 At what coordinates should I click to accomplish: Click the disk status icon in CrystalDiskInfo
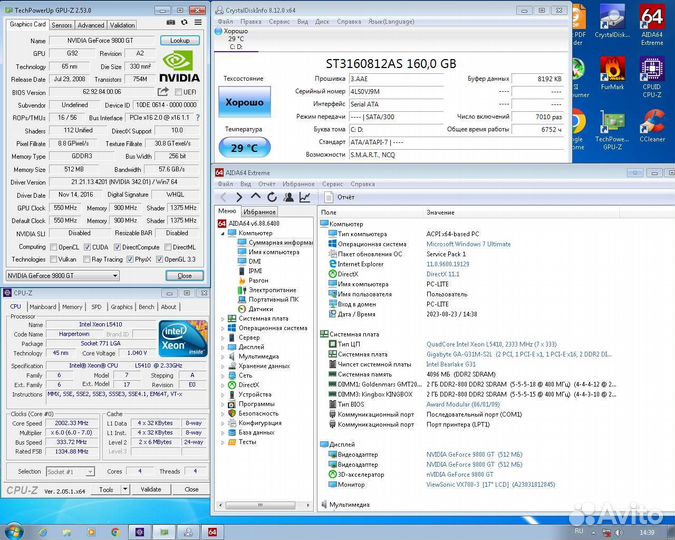[218, 31]
